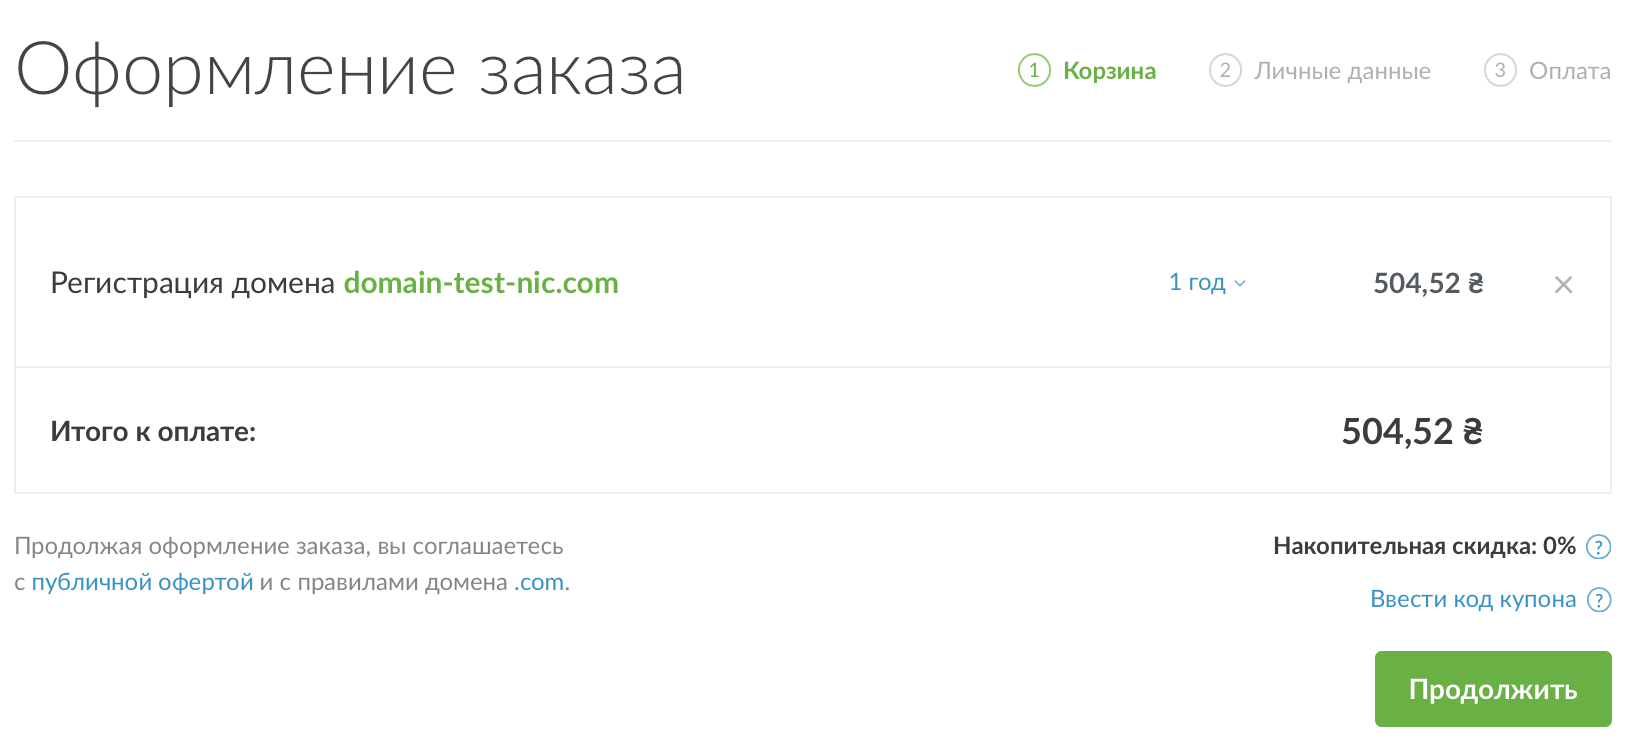Image resolution: width=1636 pixels, height=756 pixels.
Task: Click the domain-test-nic.com domain name
Action: coord(481,283)
